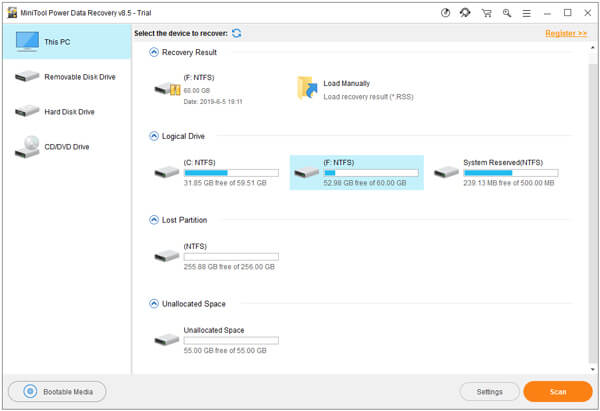Collapse the Logical Drive section
Image resolution: width=600 pixels, height=411 pixels.
154,136
